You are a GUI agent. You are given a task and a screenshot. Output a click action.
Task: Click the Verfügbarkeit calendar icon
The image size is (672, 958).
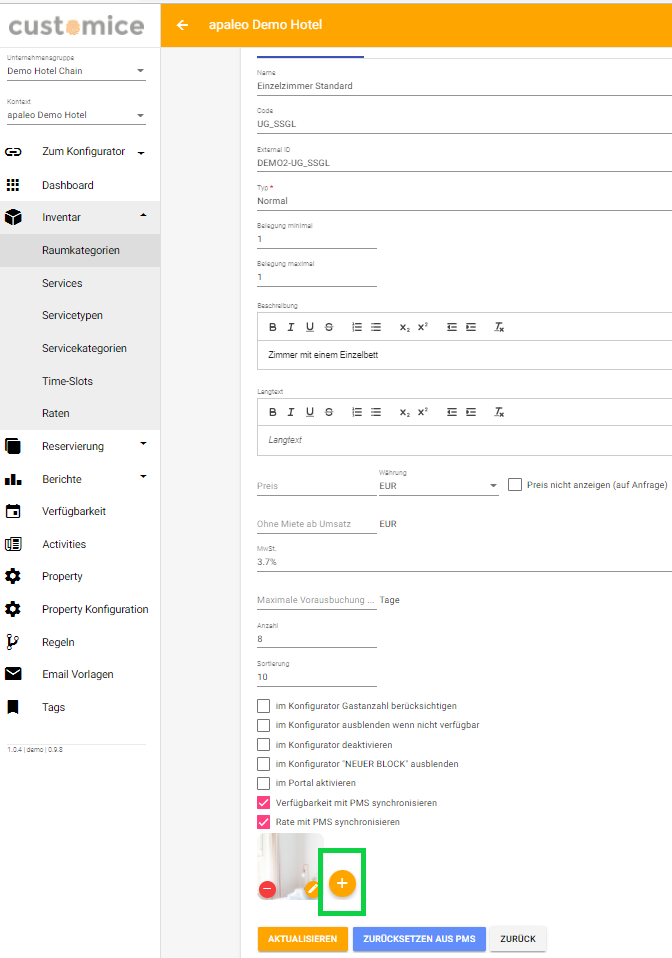(13, 511)
